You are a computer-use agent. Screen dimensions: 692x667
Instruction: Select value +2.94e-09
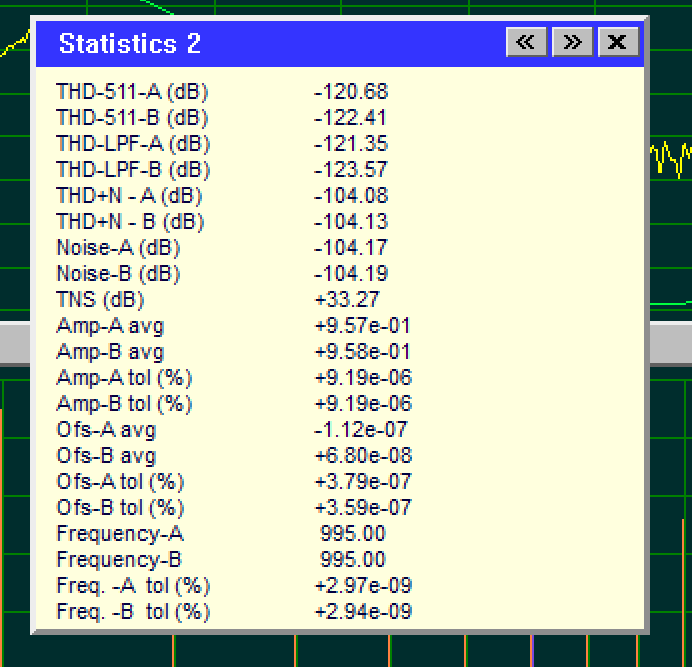click(x=363, y=611)
